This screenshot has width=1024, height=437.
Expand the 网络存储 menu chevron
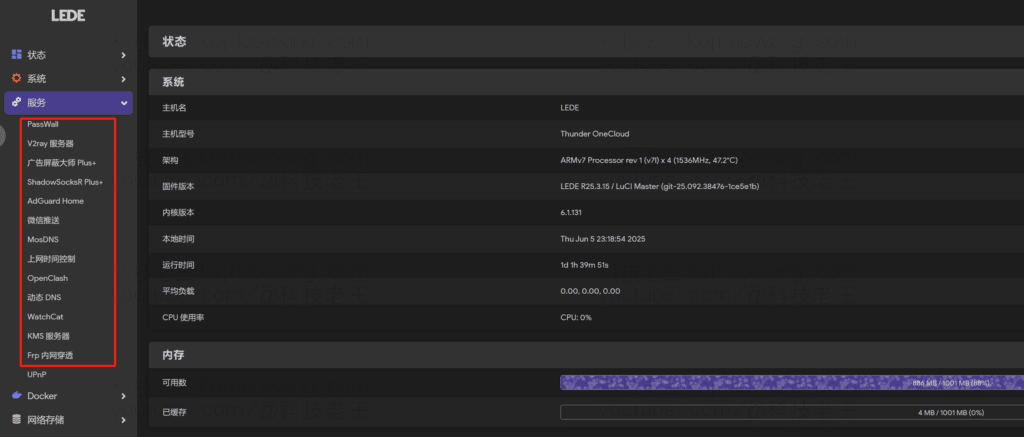[123, 420]
